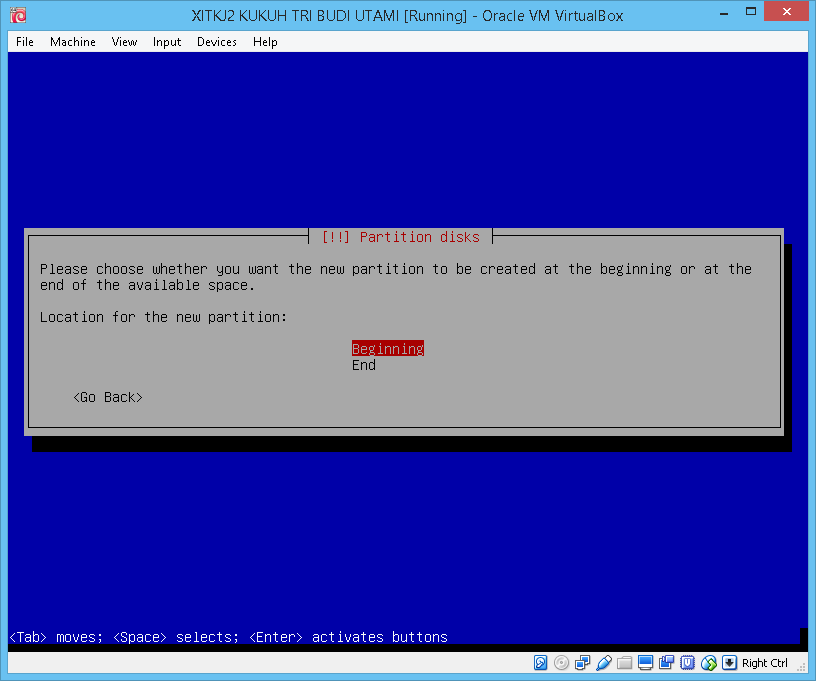Viewport: 816px width, 681px height.
Task: Click the hard disk activity status icon
Action: 540,663
